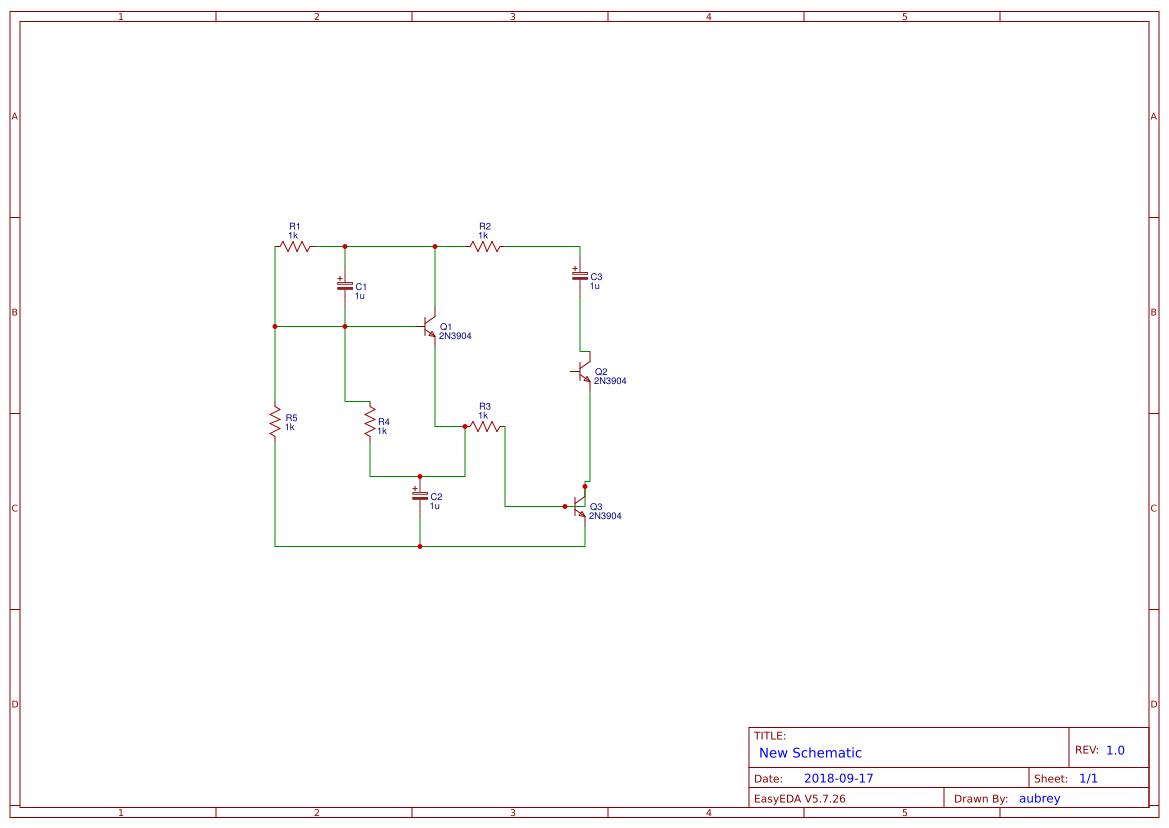
Task: Select transistor Q1 2N3904 symbol
Action: coord(428,328)
